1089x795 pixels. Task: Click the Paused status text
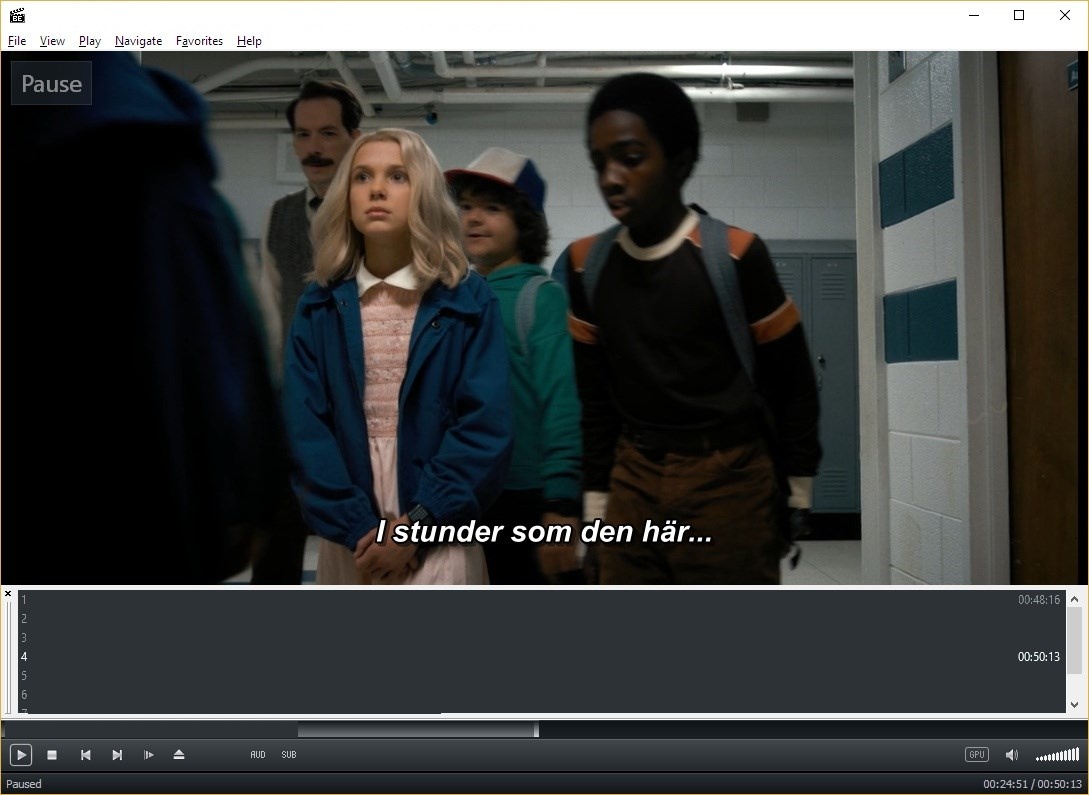(x=24, y=784)
